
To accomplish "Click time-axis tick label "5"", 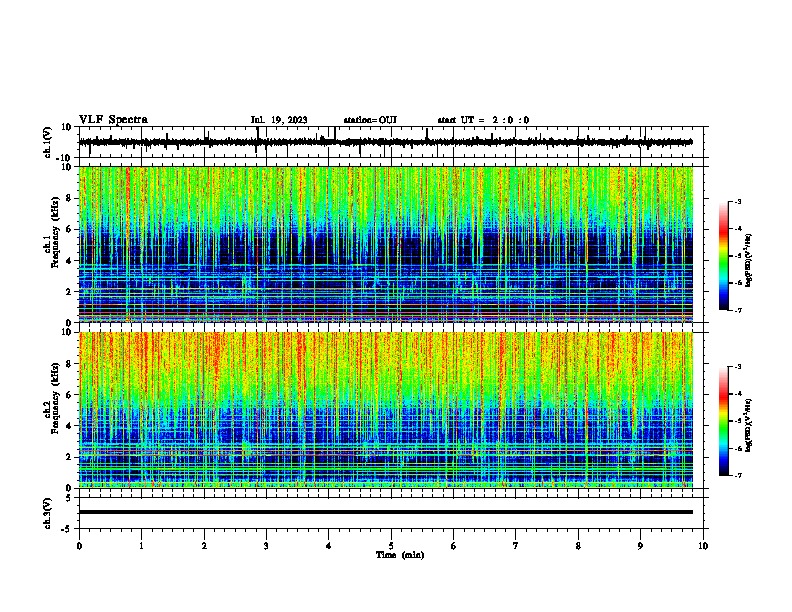I will [391, 545].
